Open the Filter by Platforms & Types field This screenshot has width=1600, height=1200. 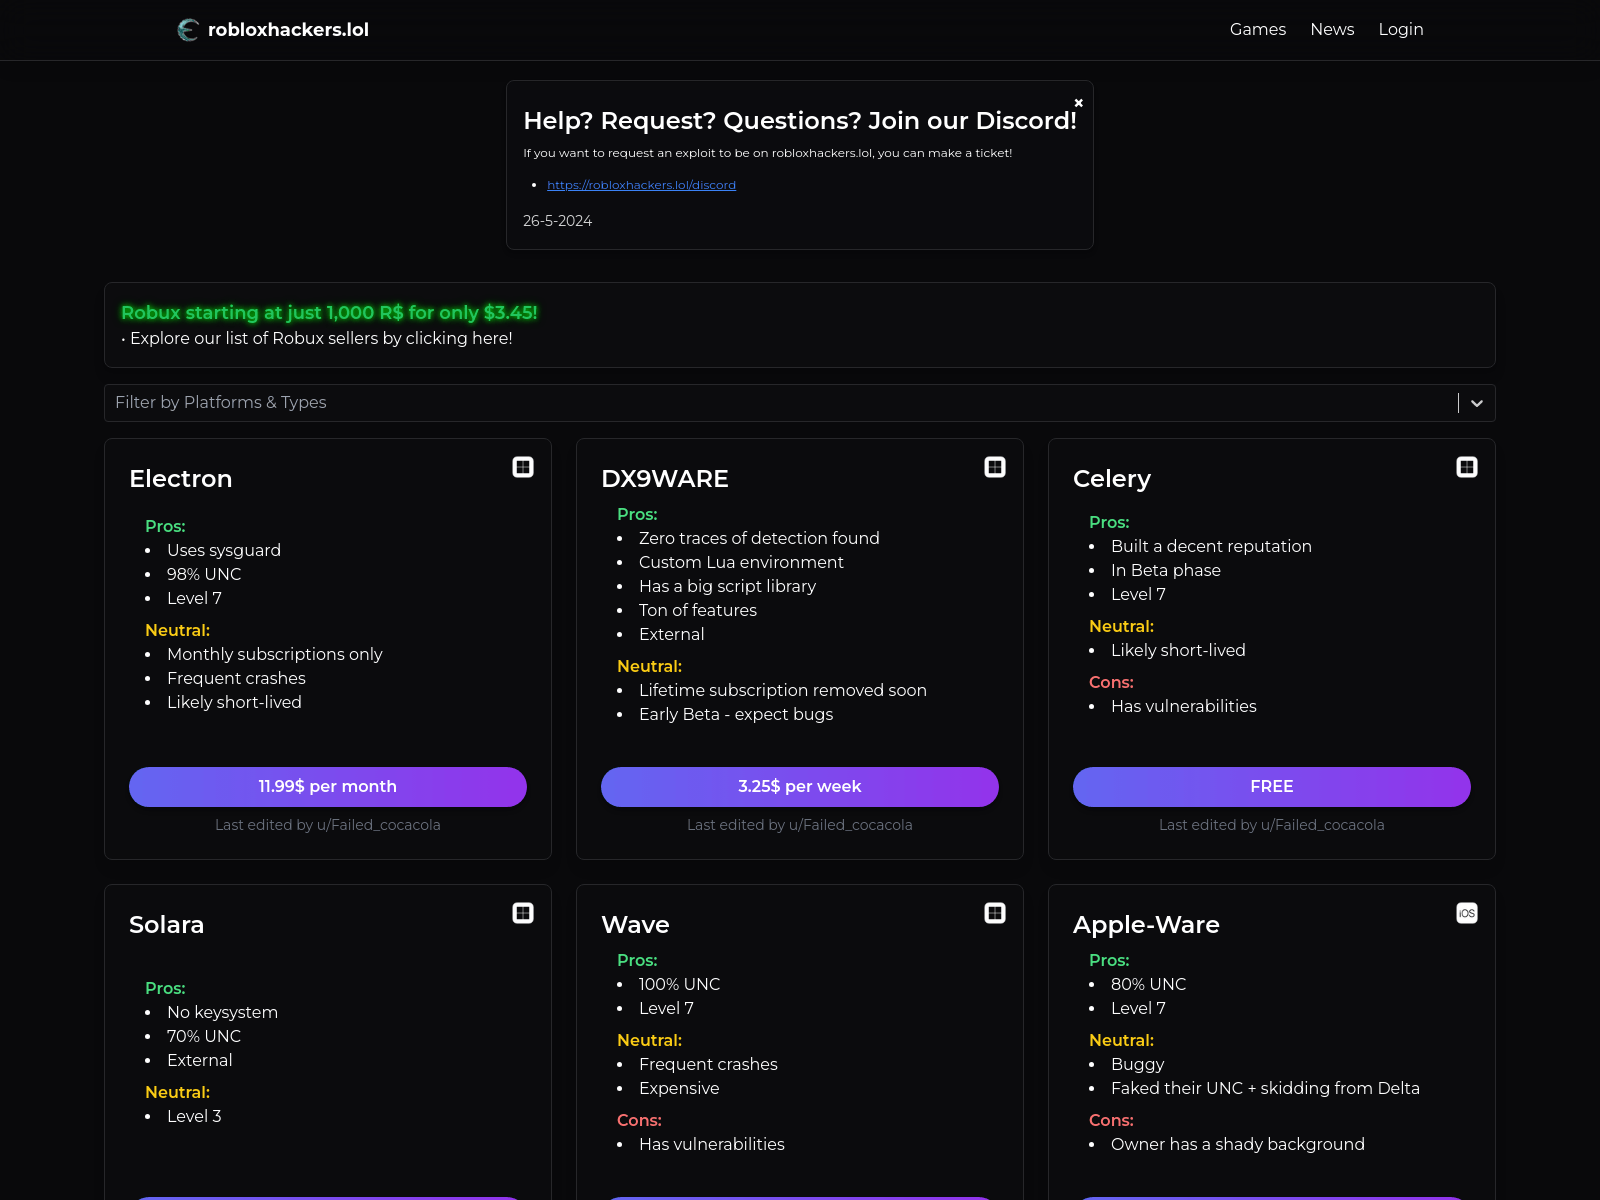tap(800, 403)
